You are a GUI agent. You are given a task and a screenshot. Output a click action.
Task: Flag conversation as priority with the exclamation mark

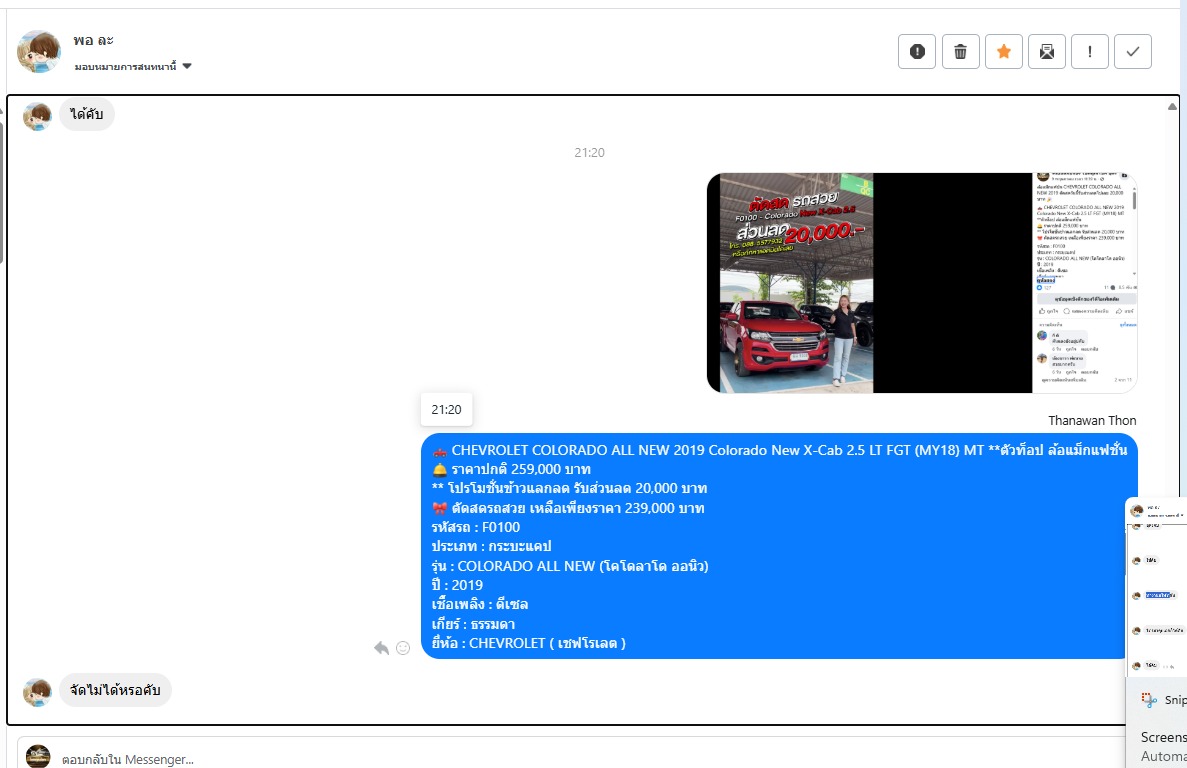[x=1090, y=51]
